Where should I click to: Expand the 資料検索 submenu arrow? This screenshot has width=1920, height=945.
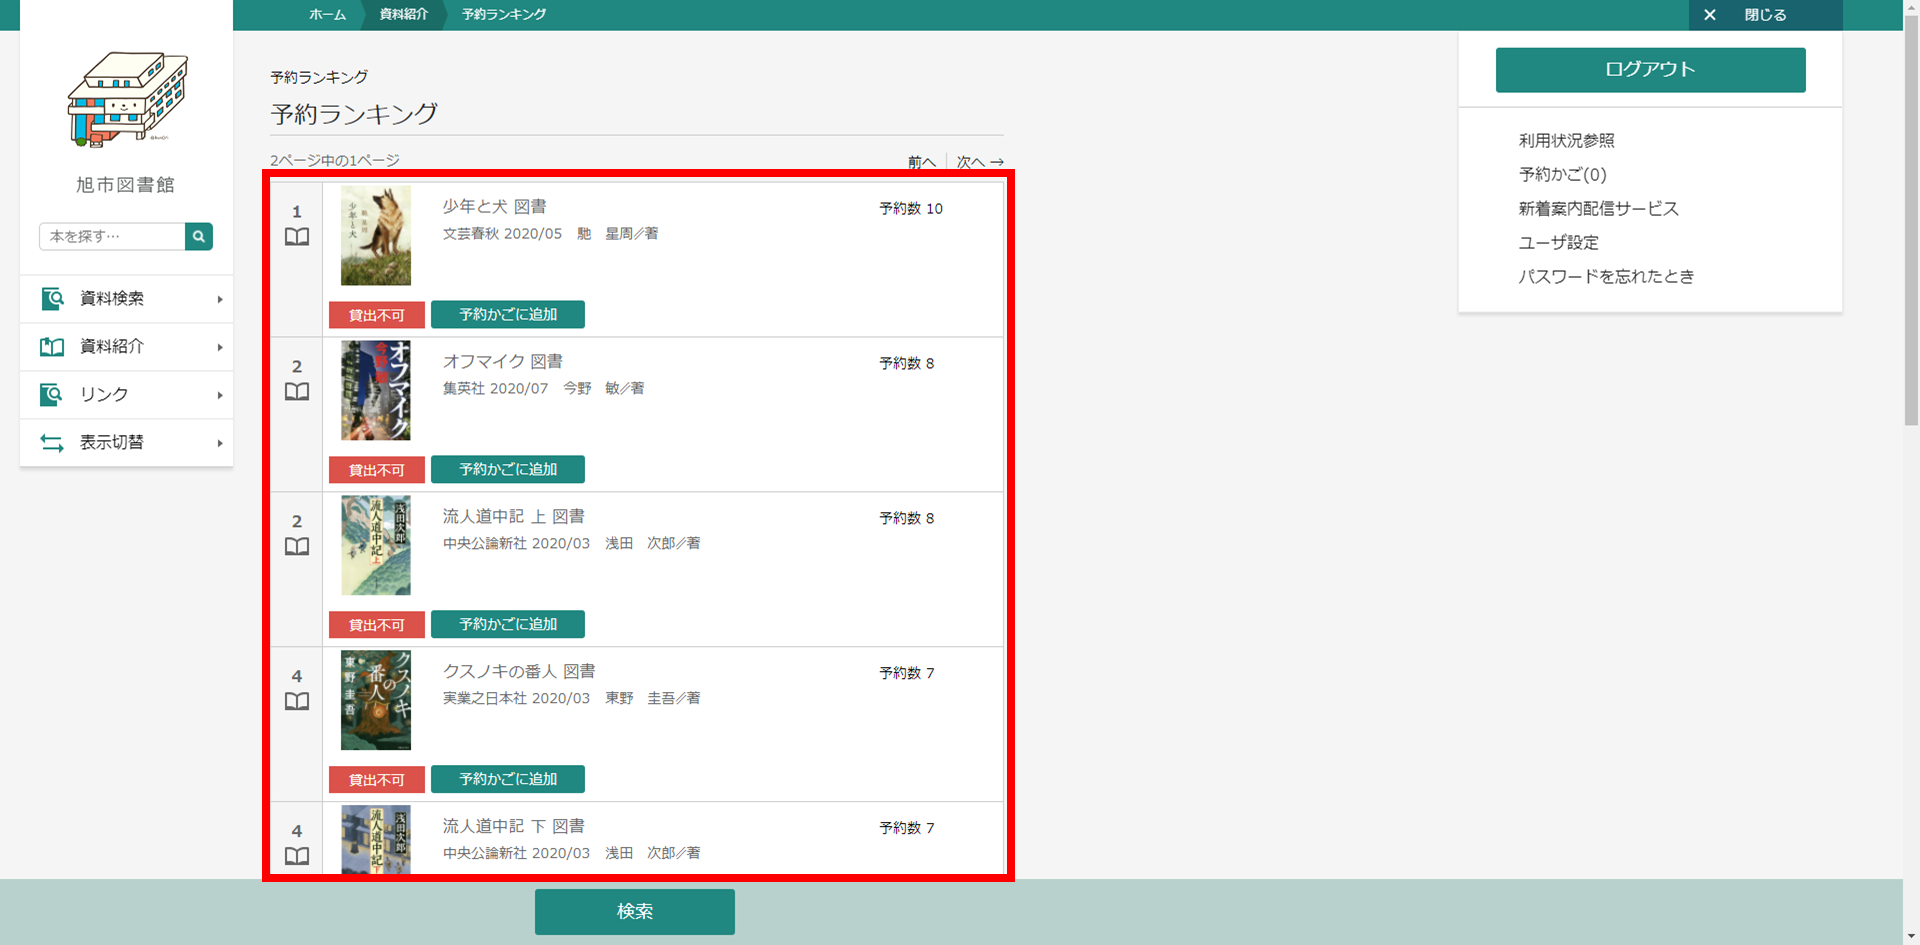click(220, 299)
